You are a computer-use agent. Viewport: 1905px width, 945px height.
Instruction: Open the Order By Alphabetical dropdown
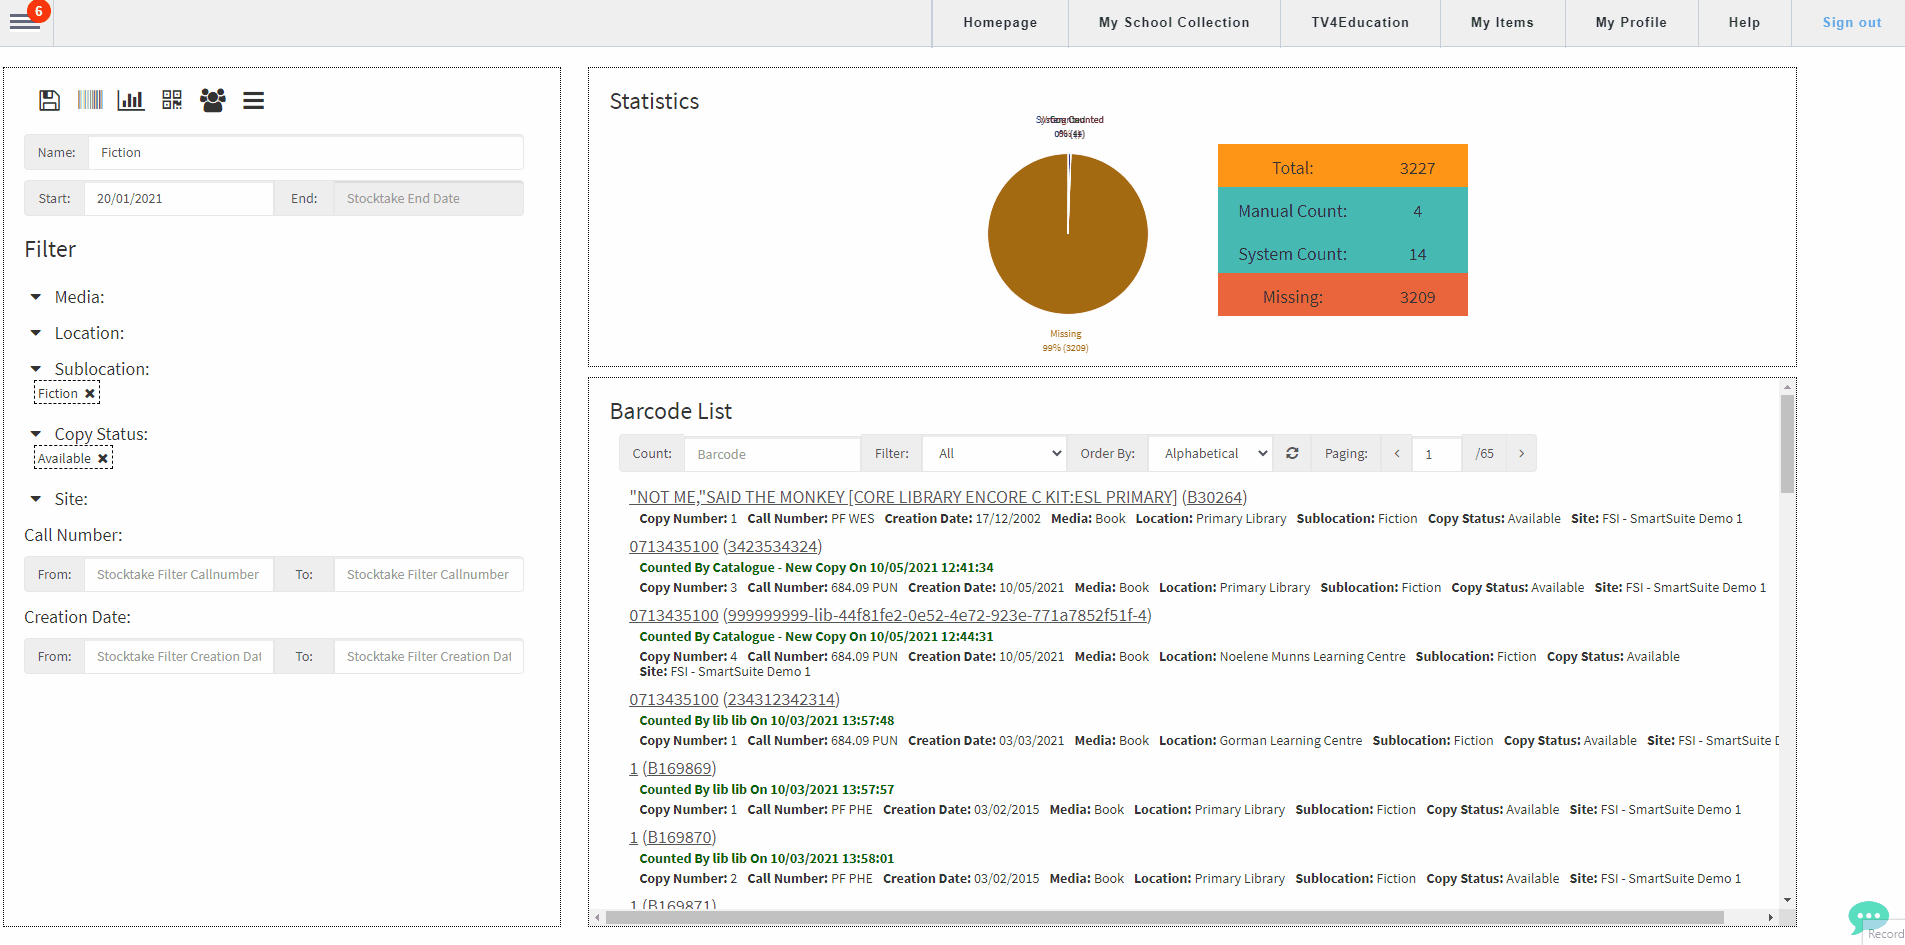coord(1211,454)
